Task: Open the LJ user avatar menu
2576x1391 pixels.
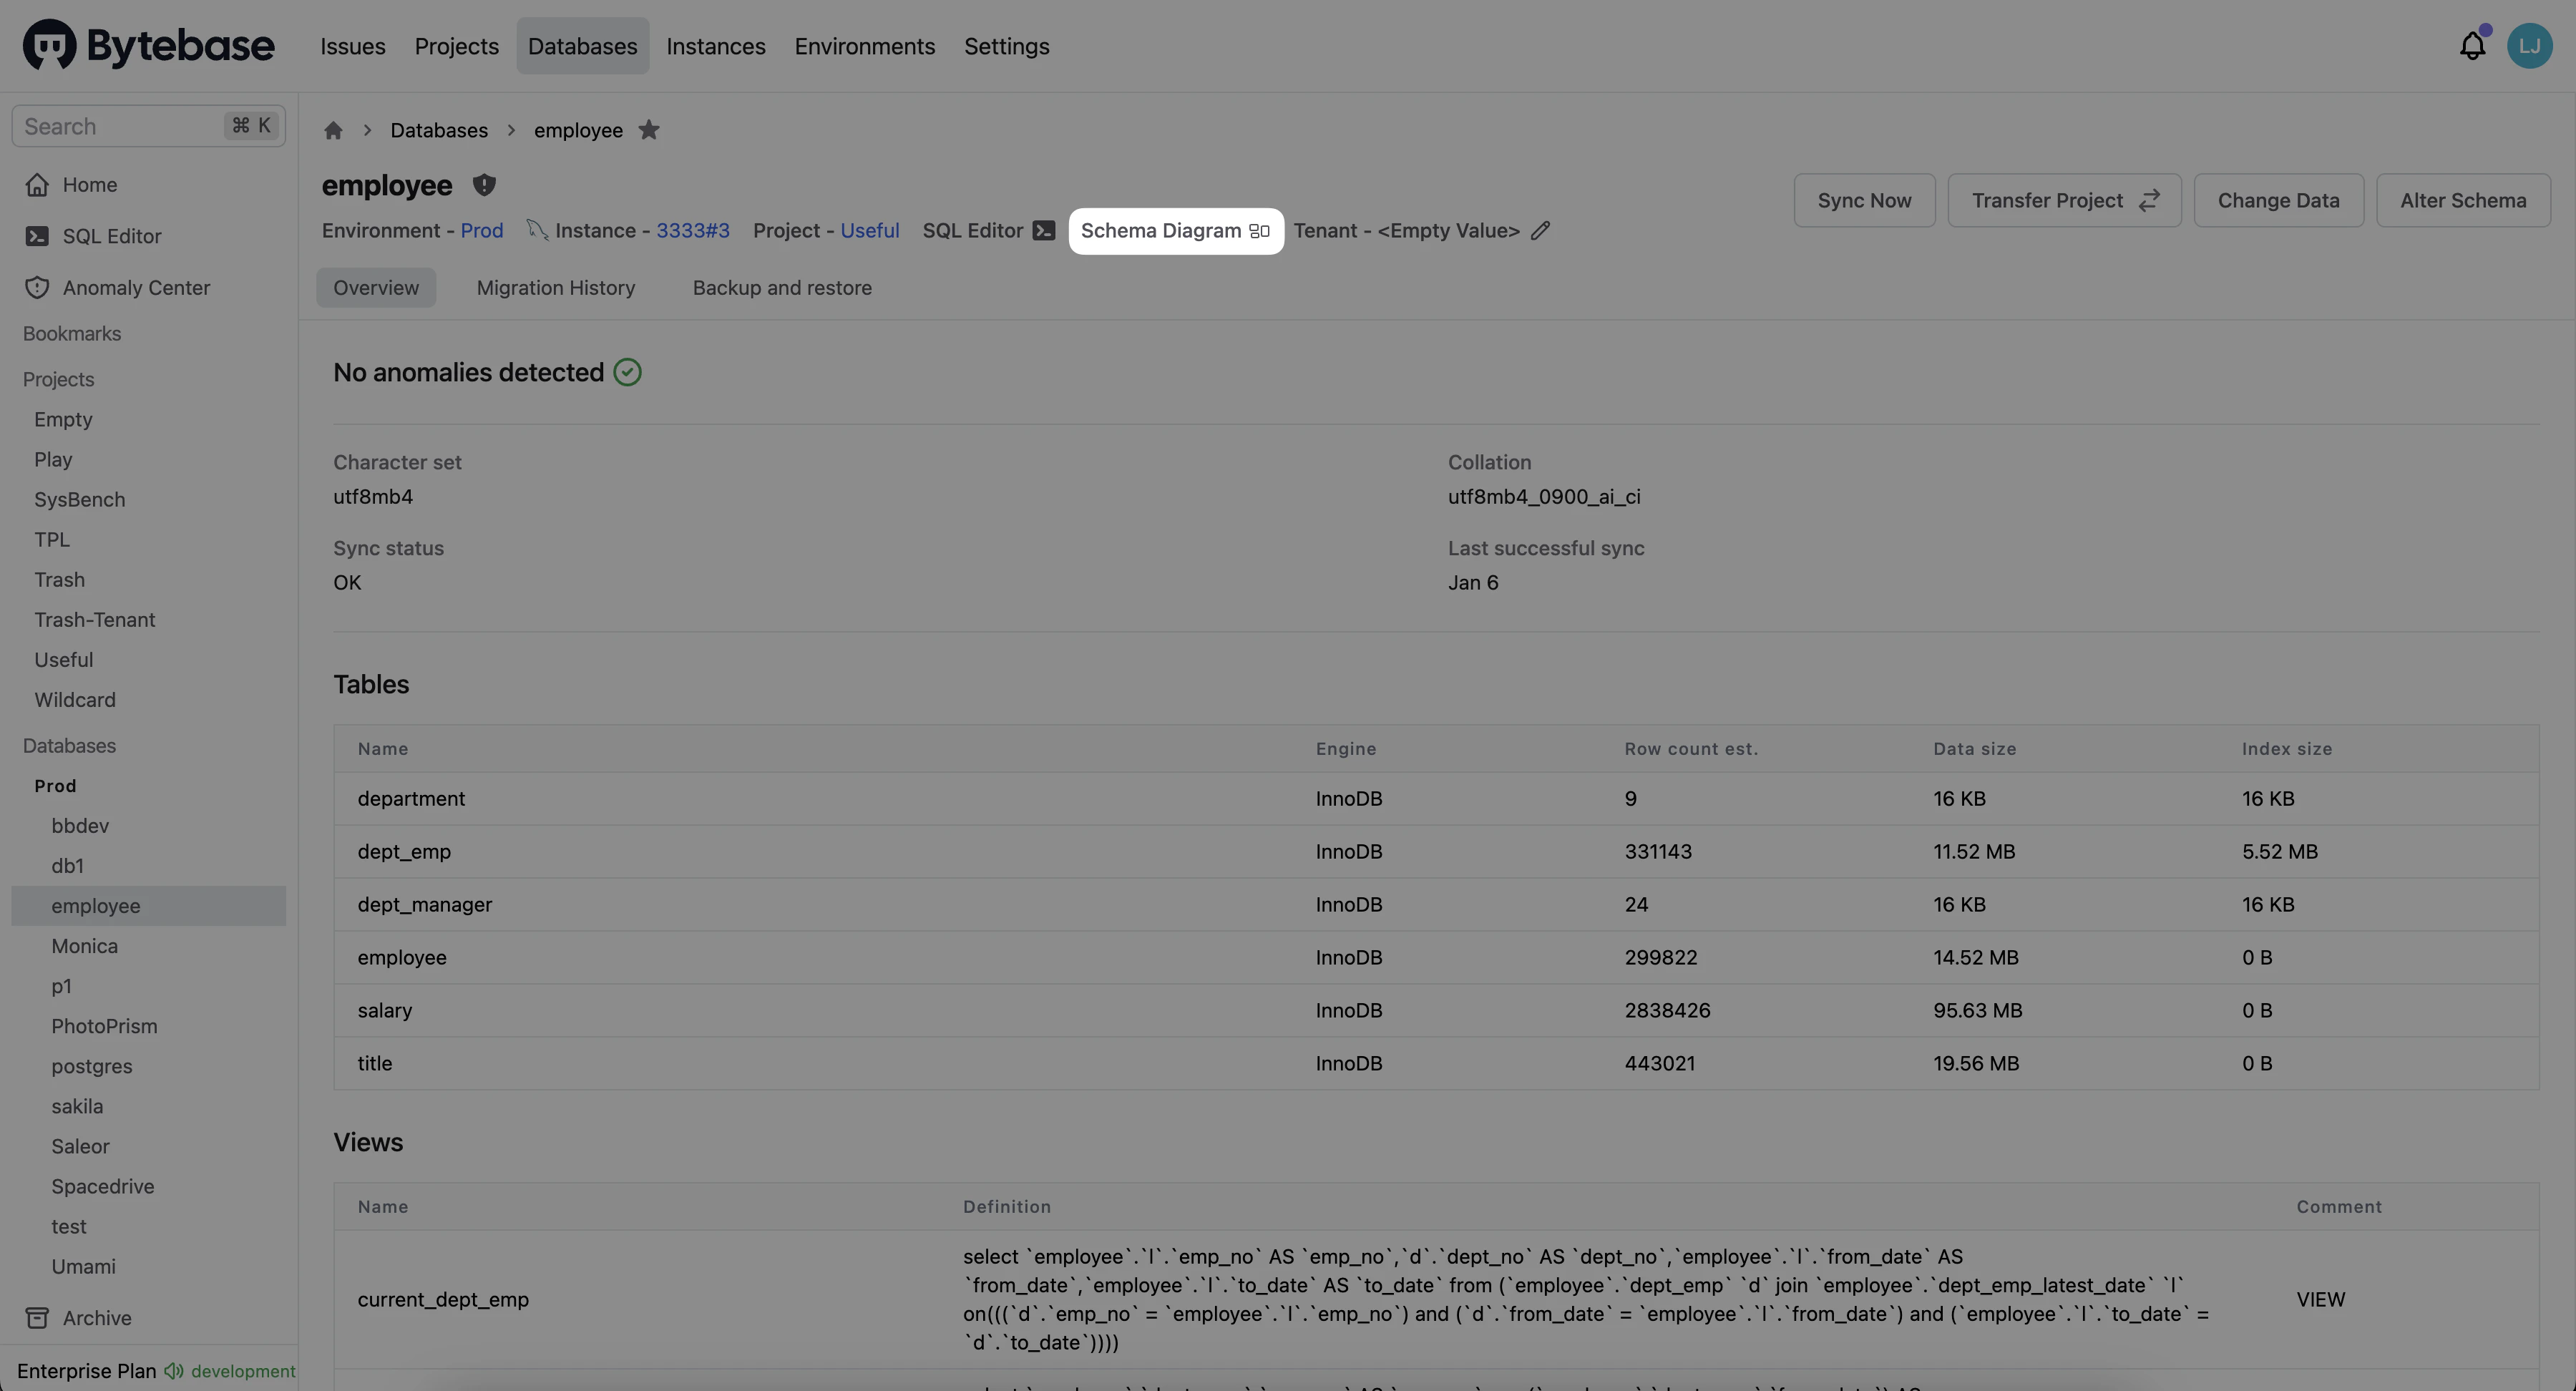Action: click(2531, 45)
